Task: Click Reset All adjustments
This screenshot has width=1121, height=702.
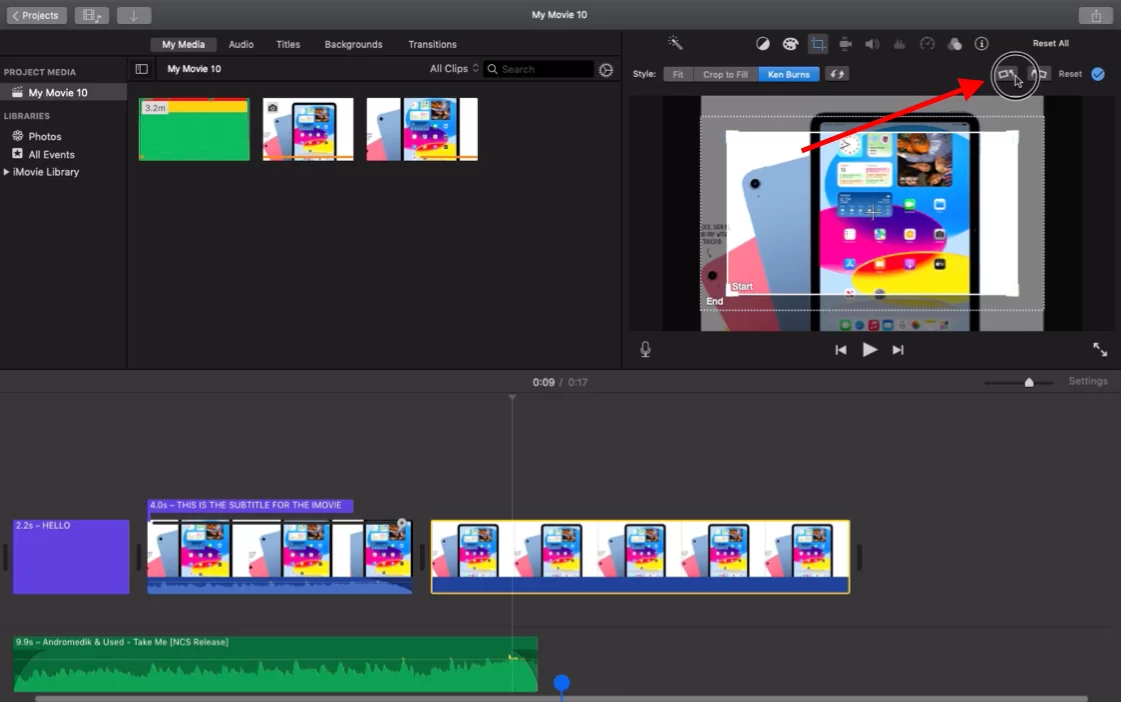Action: coord(1050,44)
